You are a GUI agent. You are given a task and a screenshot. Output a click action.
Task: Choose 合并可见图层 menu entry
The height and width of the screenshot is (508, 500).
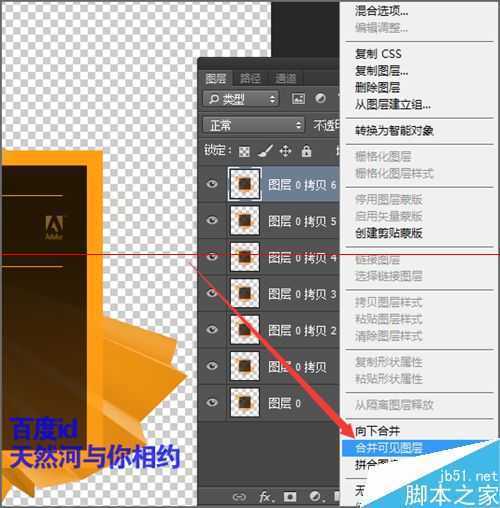click(389, 448)
